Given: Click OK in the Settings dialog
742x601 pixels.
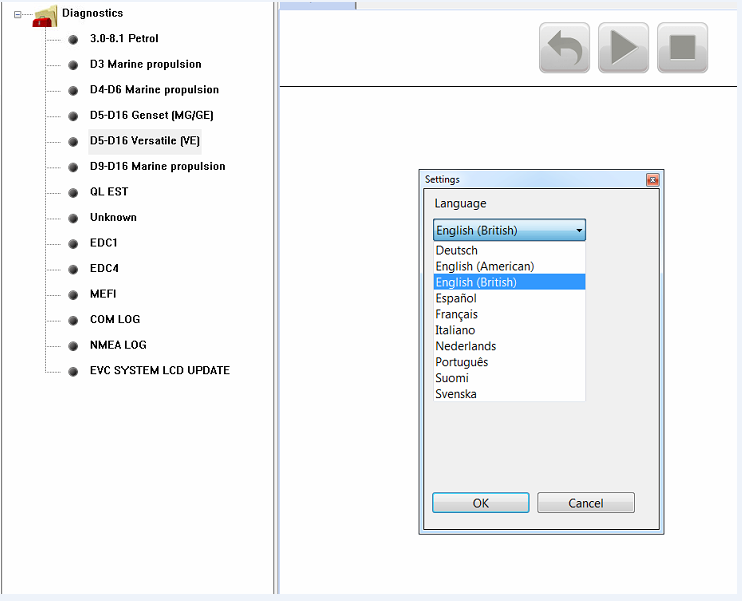Looking at the screenshot, I should tap(480, 503).
